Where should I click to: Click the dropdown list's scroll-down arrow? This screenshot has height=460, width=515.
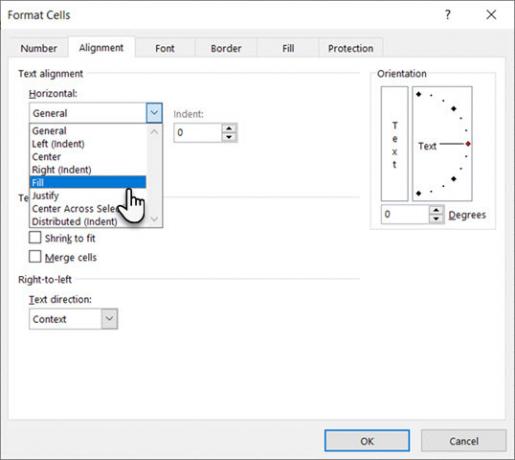[154, 219]
